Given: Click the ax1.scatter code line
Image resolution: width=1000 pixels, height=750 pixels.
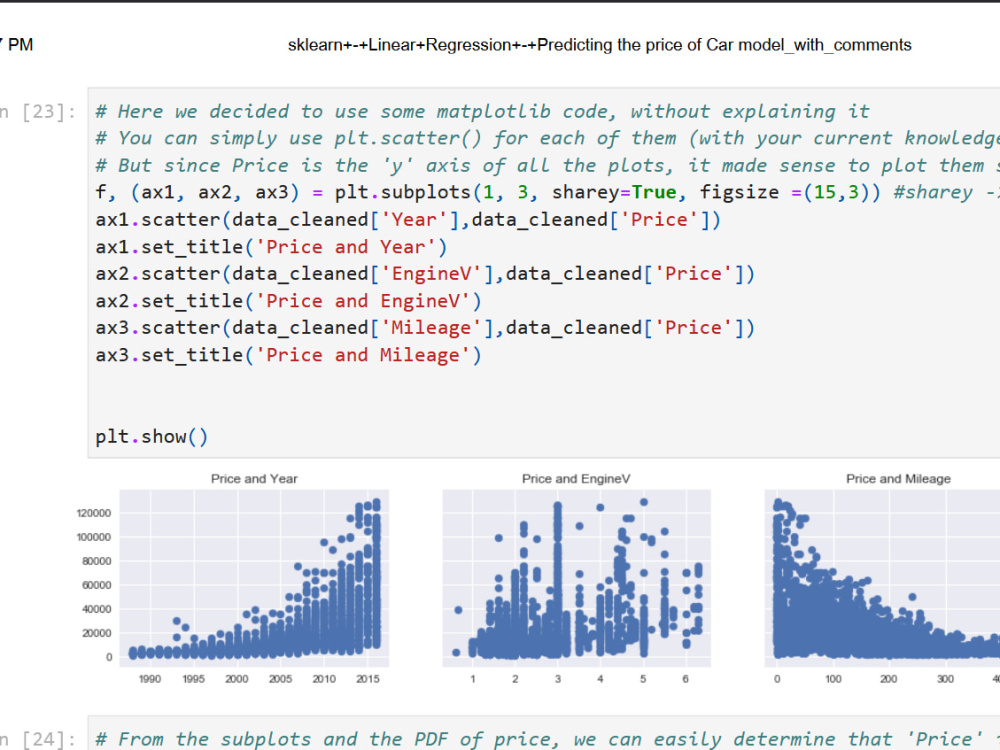Looking at the screenshot, I should 408,220.
